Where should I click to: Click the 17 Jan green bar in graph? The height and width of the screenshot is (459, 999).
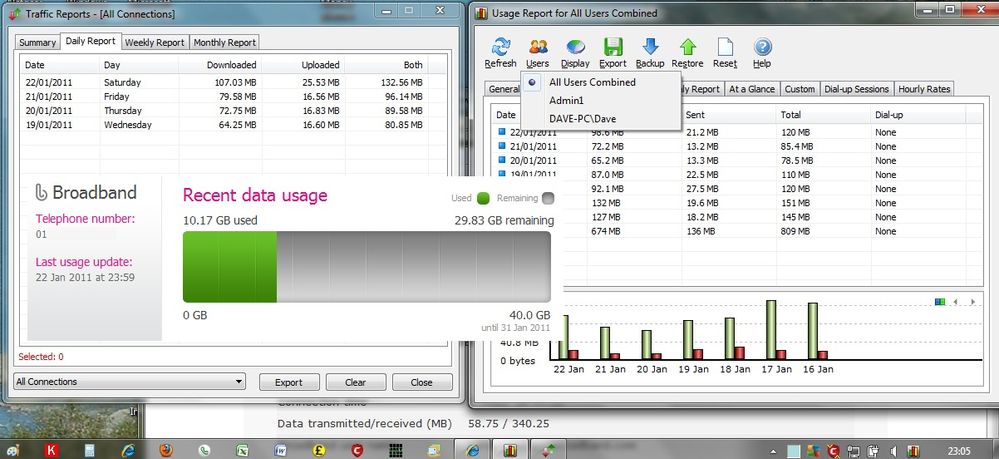(771, 330)
